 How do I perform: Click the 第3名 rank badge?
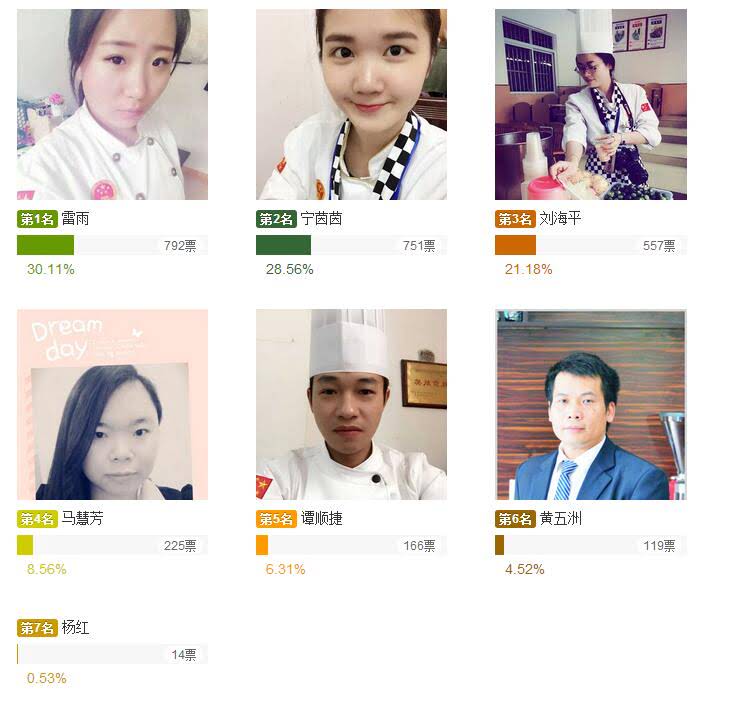pos(515,219)
